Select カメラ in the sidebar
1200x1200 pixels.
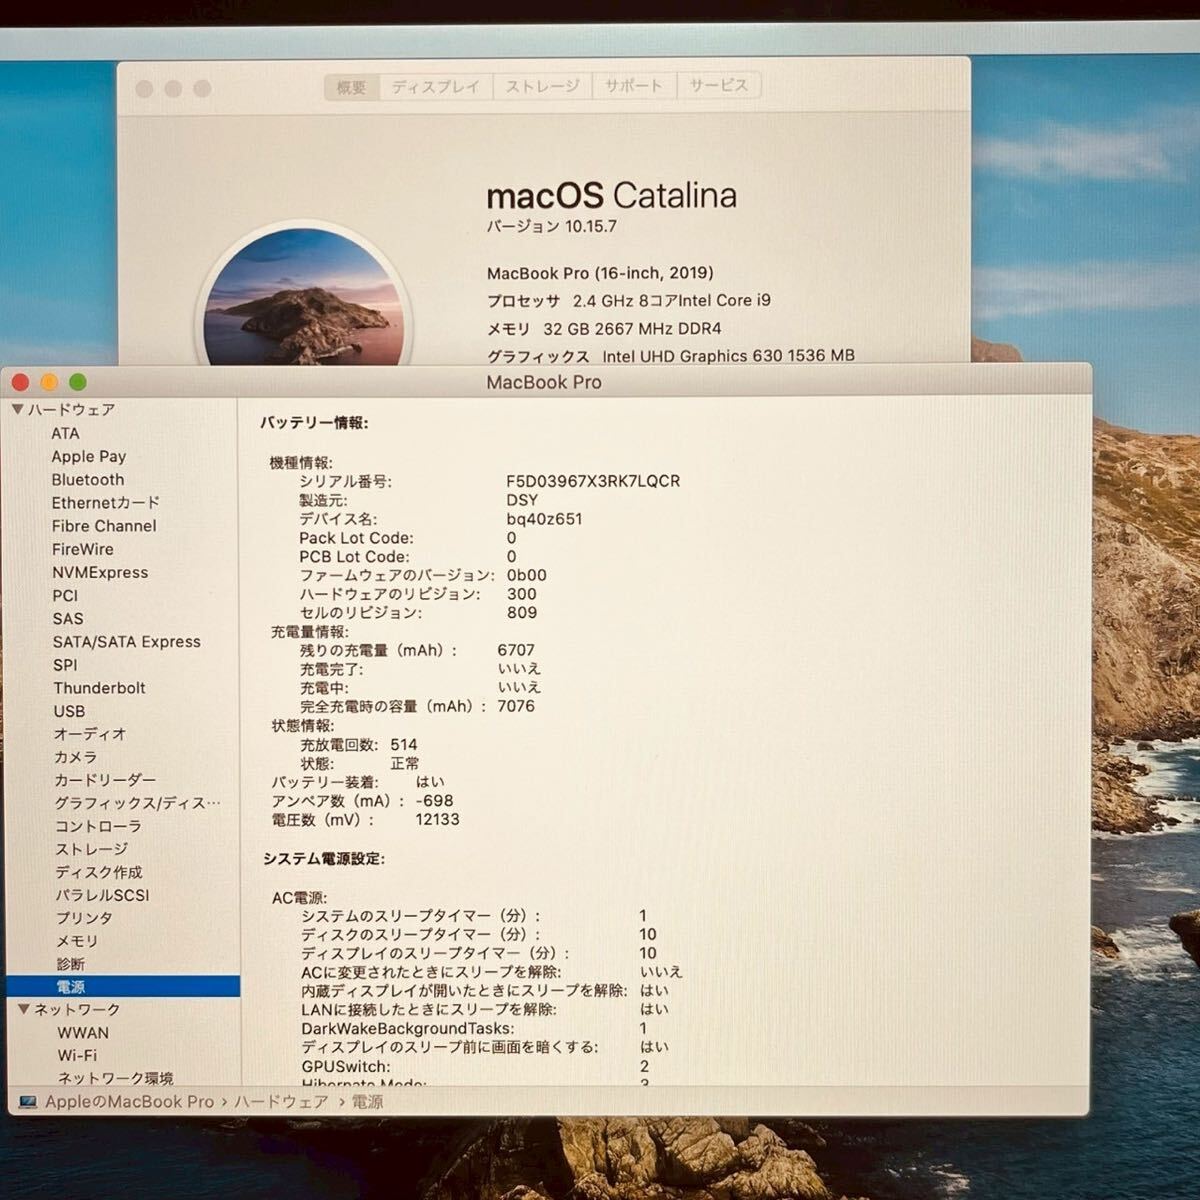tap(76, 757)
